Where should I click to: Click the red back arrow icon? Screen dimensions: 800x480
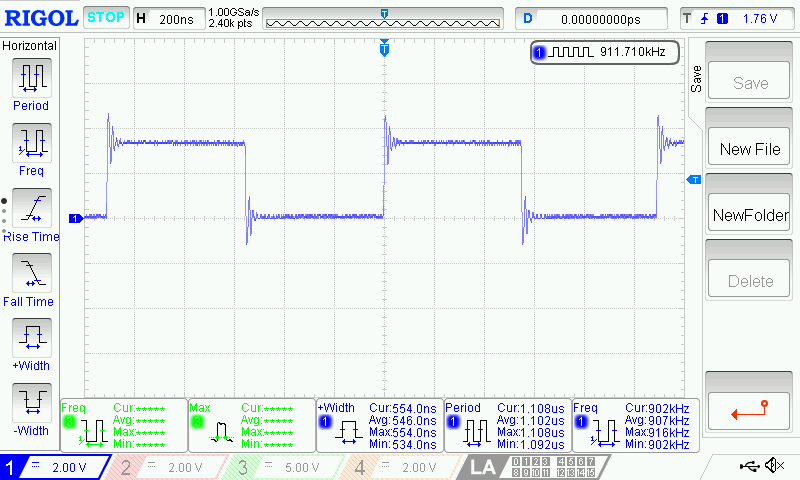pos(750,407)
